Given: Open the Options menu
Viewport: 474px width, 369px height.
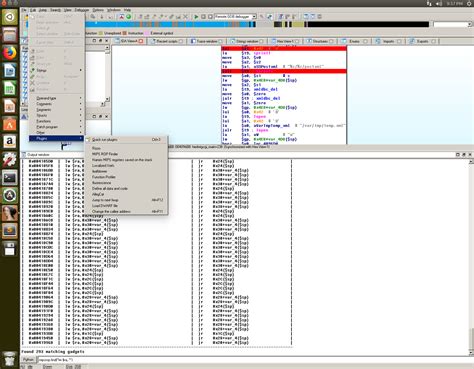Looking at the screenshot, I should coord(98,10).
